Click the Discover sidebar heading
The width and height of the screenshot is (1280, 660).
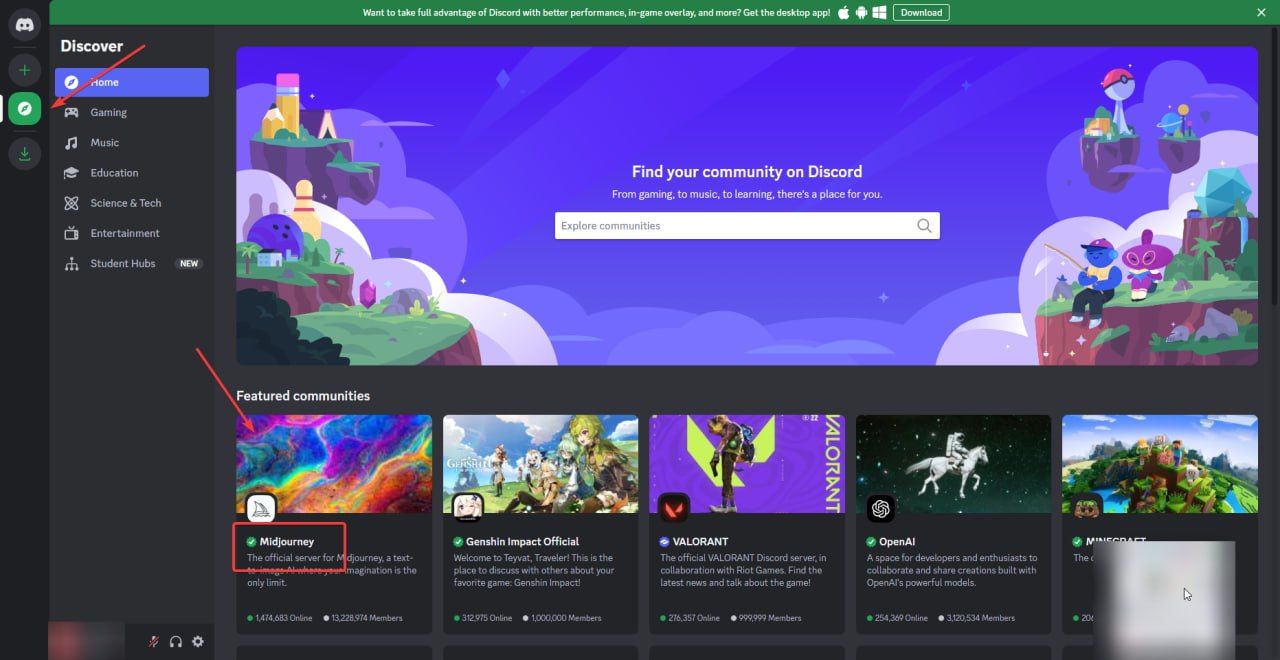[x=92, y=46]
